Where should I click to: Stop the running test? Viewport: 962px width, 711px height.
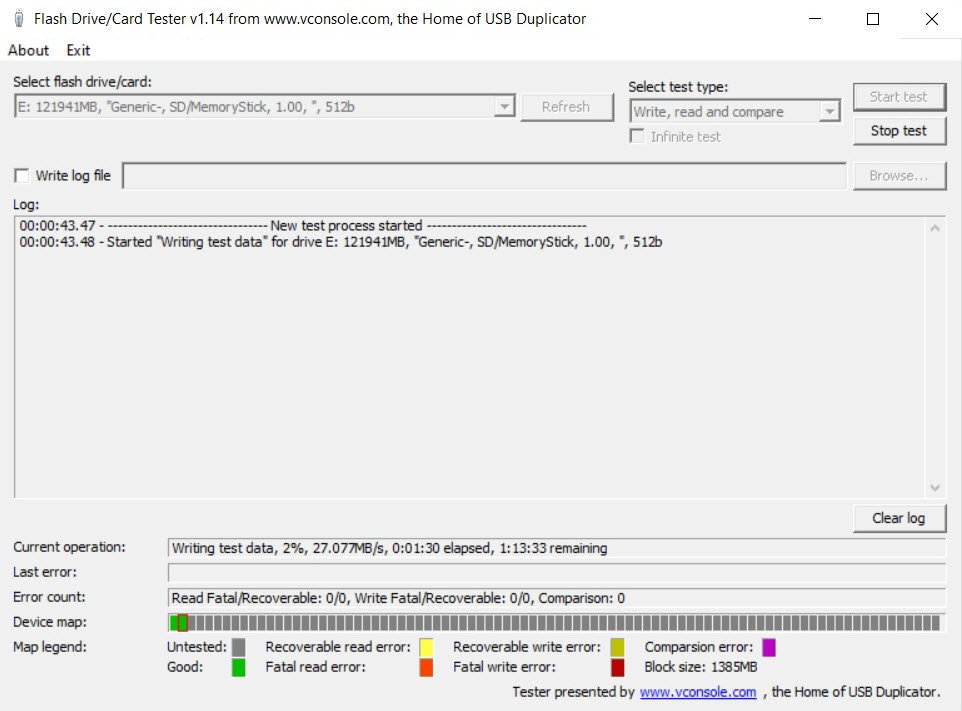899,131
